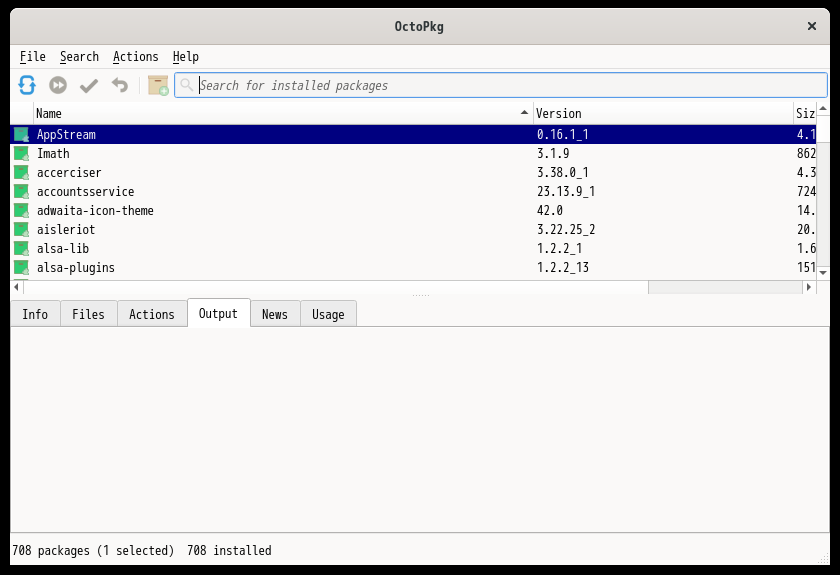Switch to the Info tab
The height and width of the screenshot is (575, 840).
point(35,314)
